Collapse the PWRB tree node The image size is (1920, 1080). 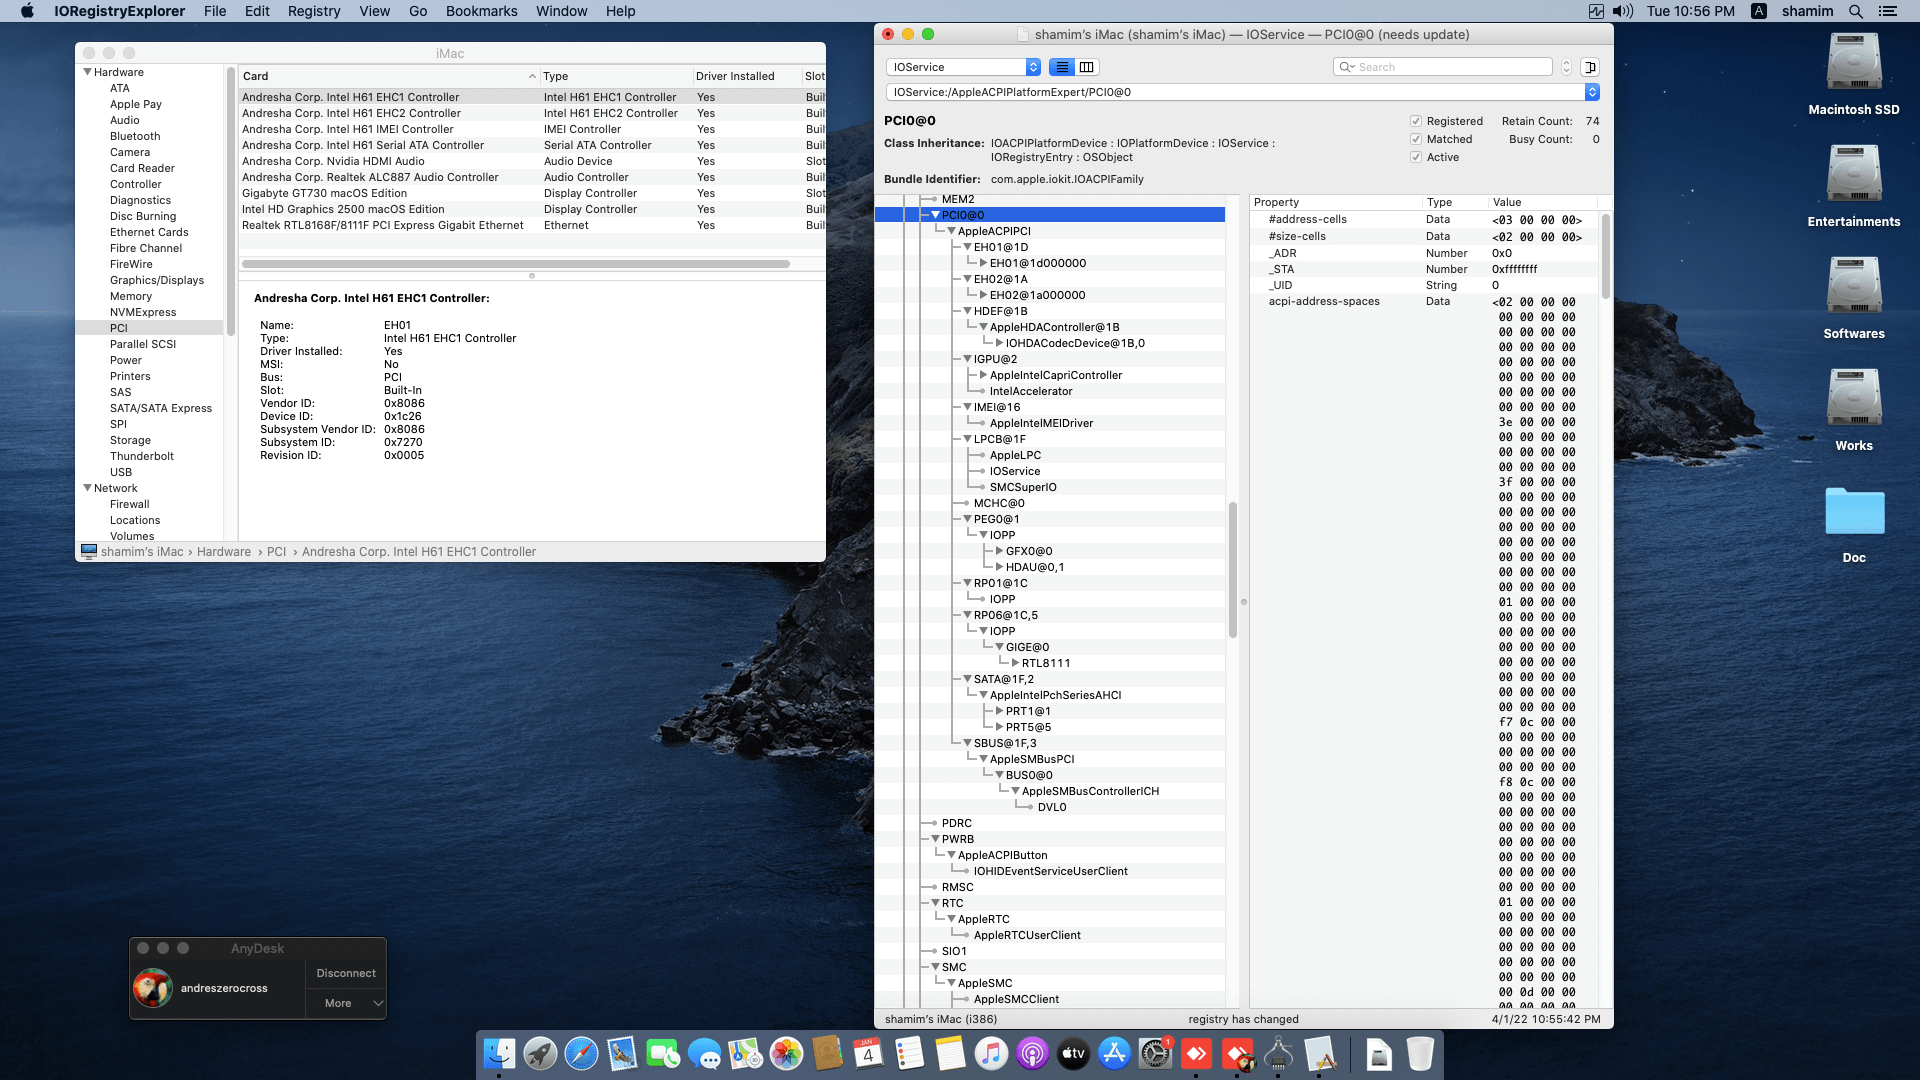tap(935, 839)
